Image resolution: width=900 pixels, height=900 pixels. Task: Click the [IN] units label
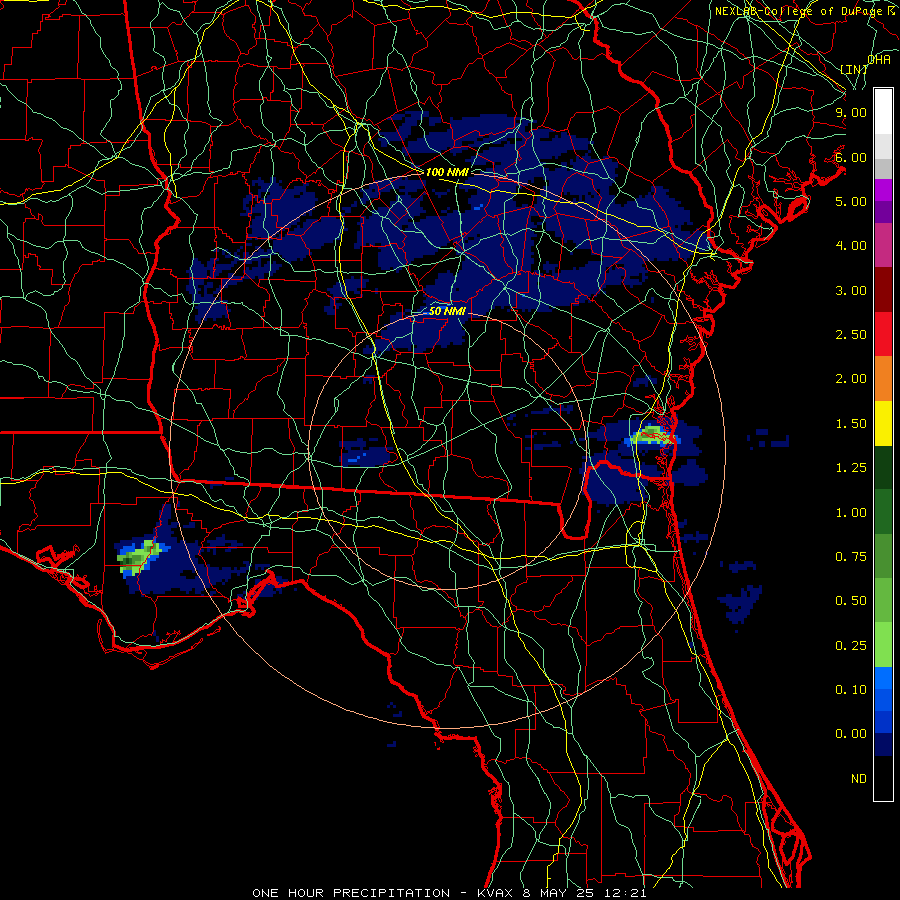tap(854, 69)
